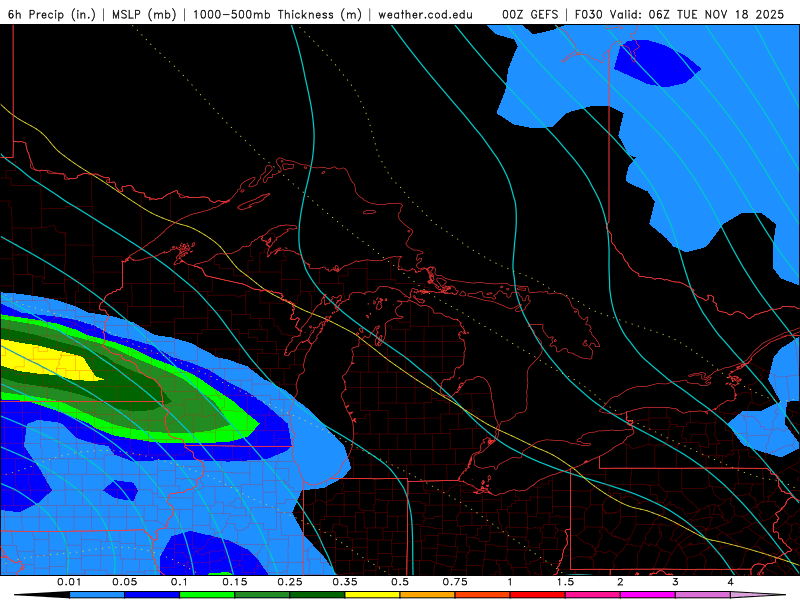Viewport: 800px width, 600px height.
Task: Click the 0.15 legend value
Action: pyautogui.click(x=235, y=582)
